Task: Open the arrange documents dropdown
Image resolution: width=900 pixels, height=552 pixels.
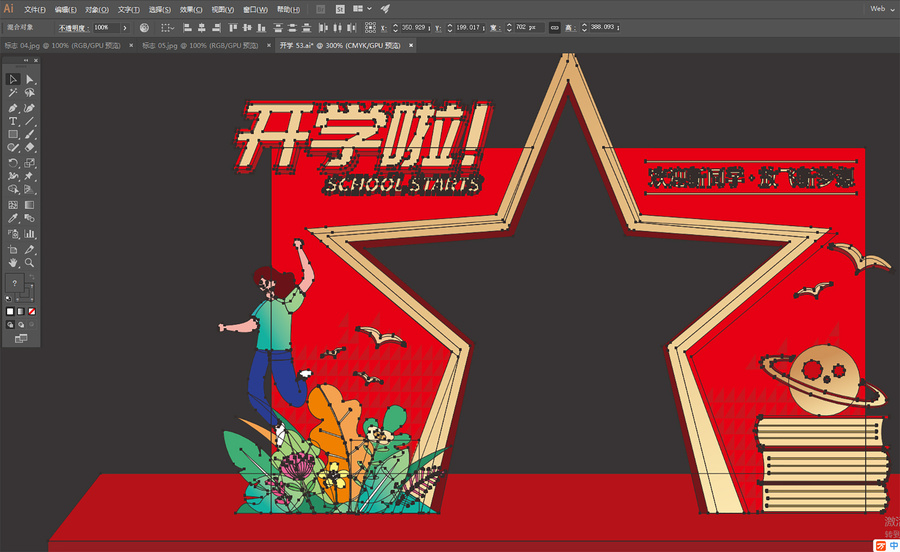Action: (x=362, y=9)
